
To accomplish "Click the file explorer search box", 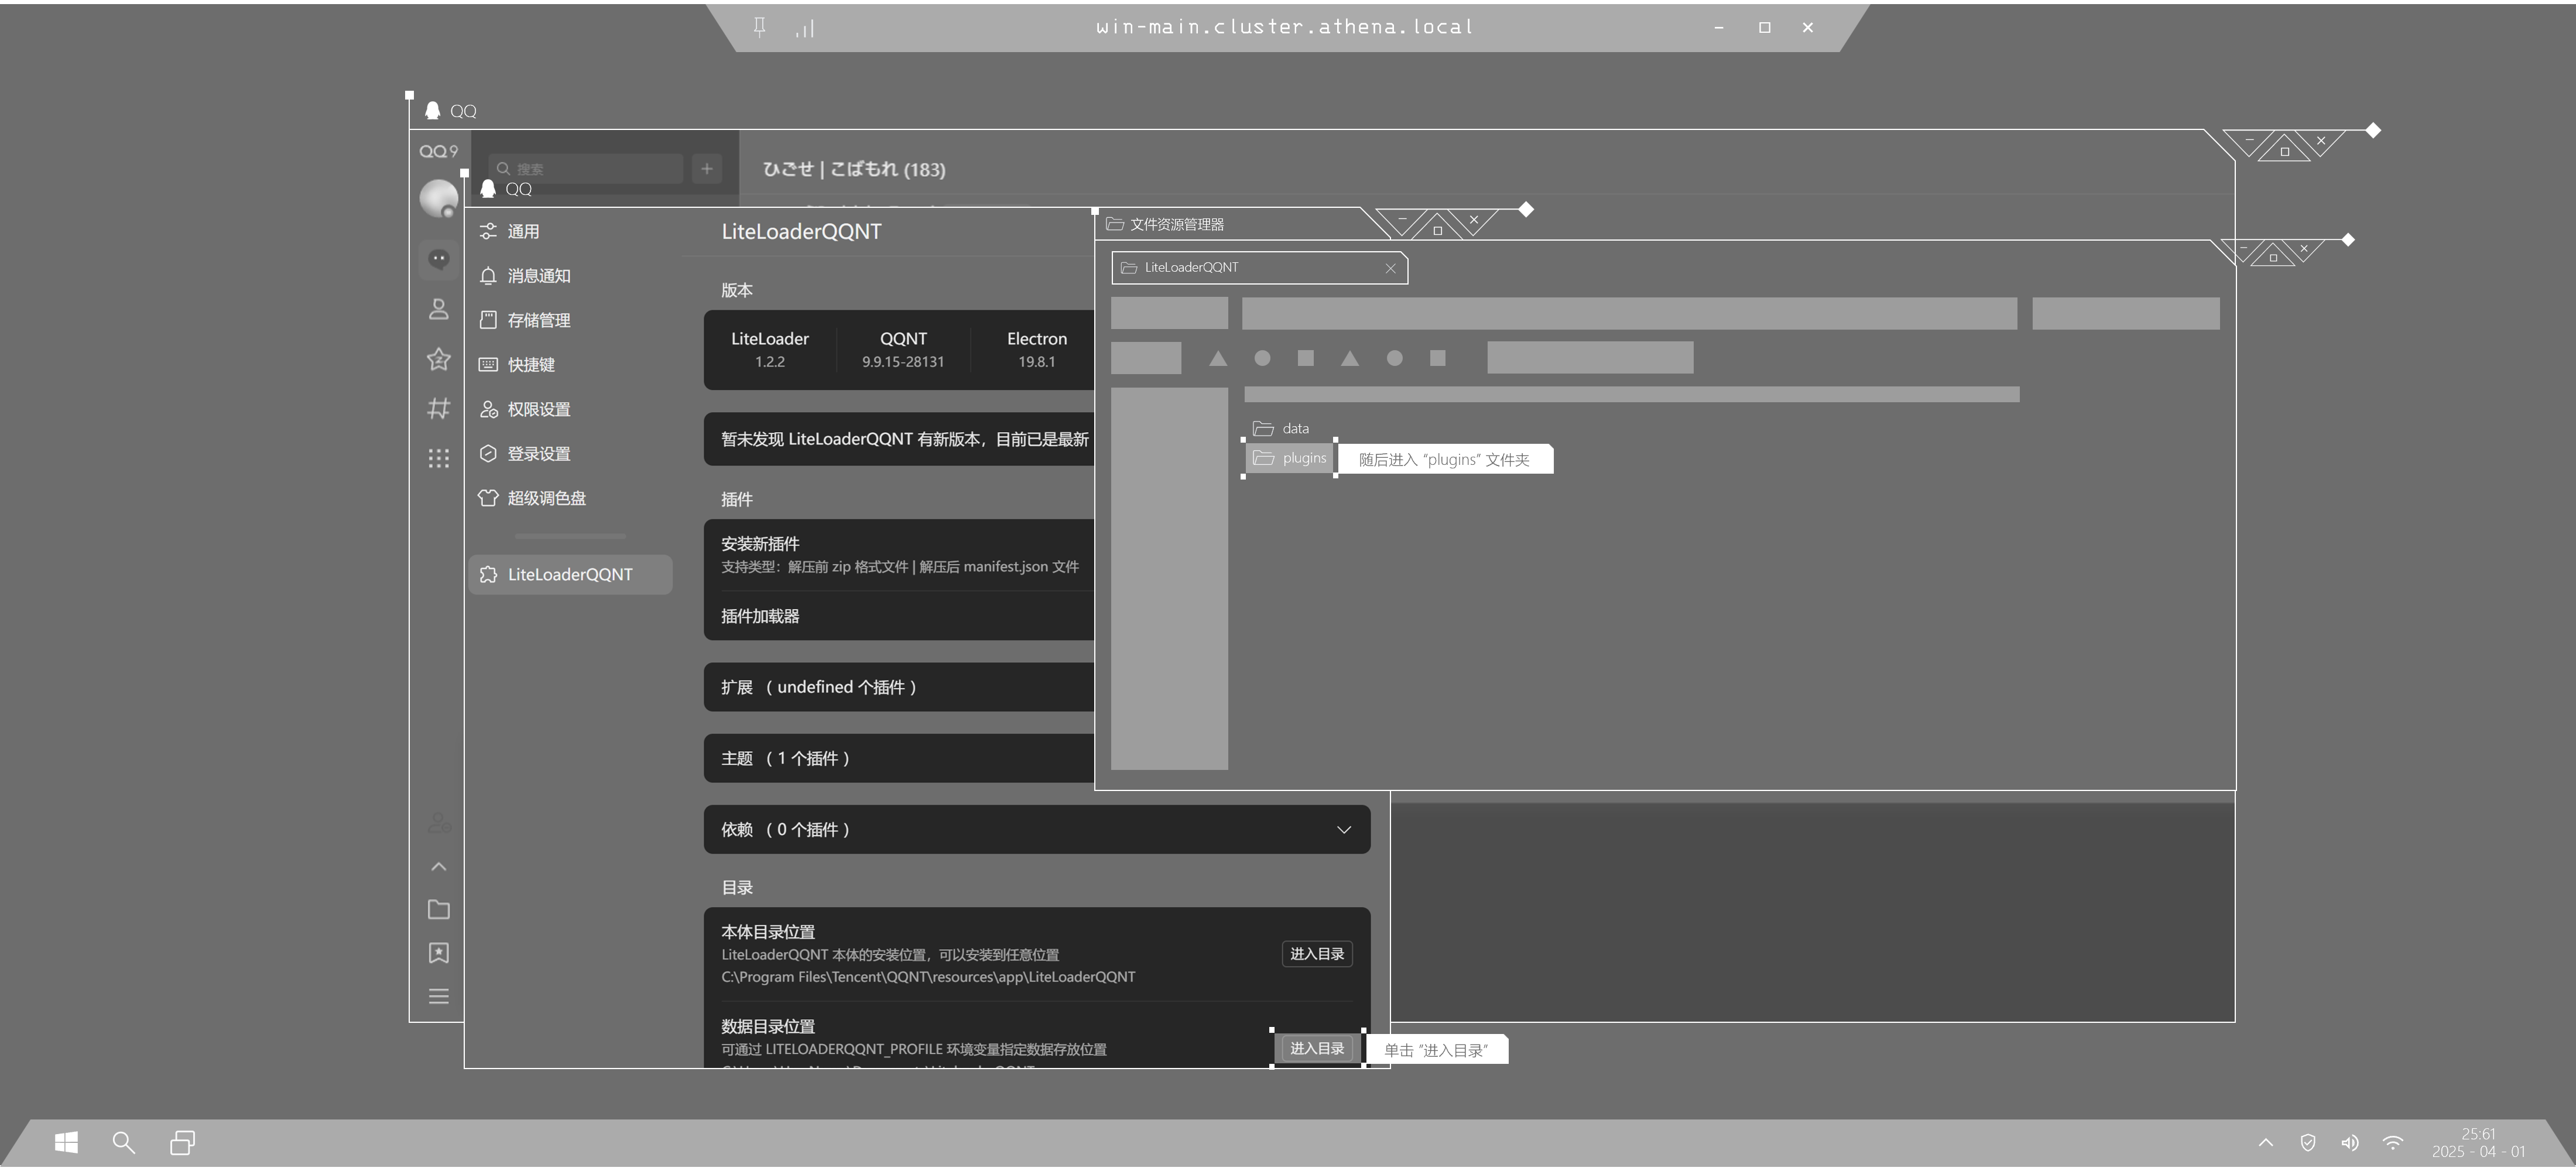I will pyautogui.click(x=2125, y=313).
